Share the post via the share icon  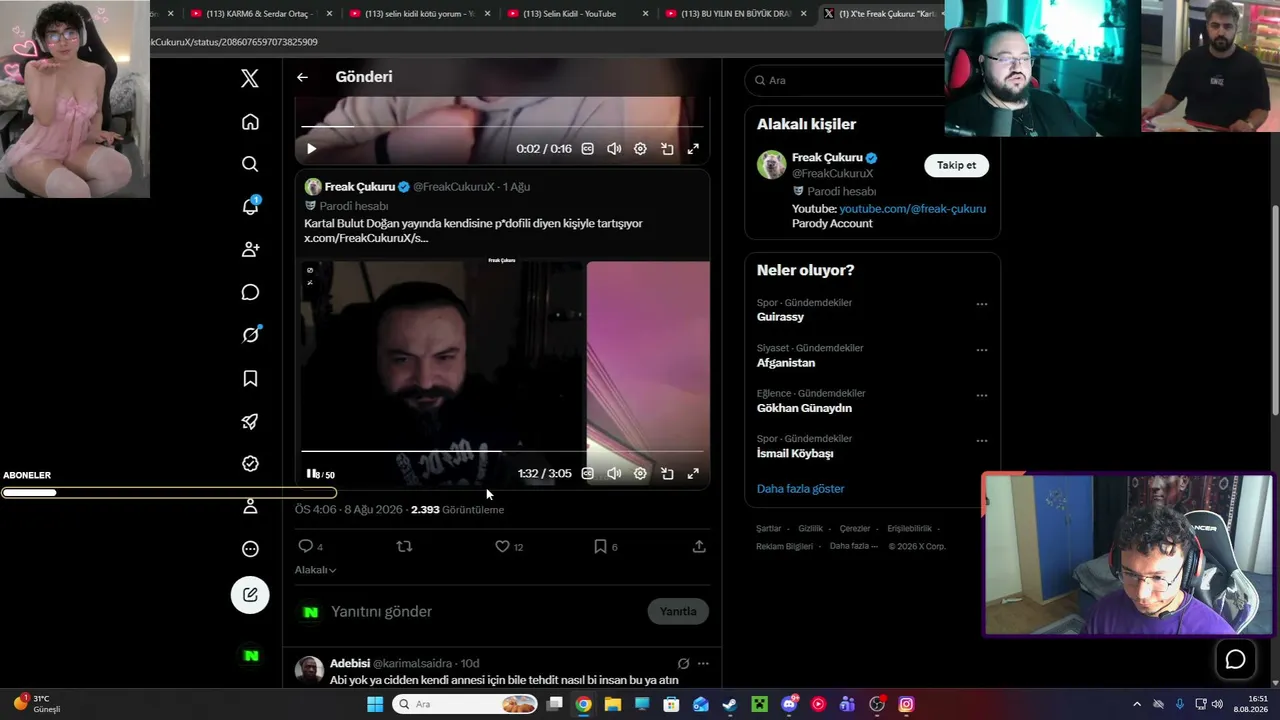[699, 546]
